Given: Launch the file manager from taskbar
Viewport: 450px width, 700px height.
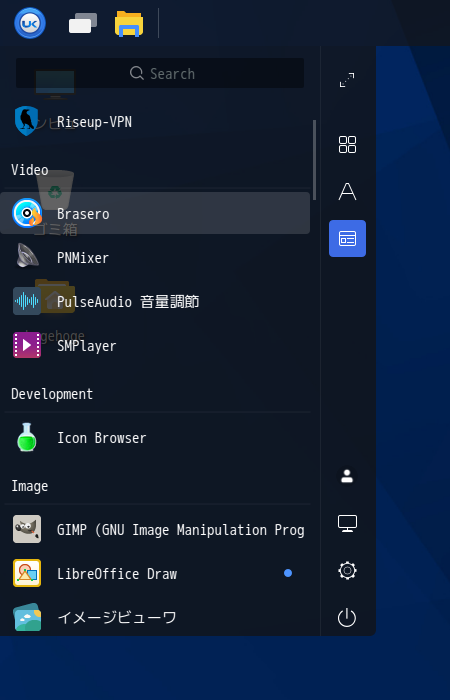Looking at the screenshot, I should tap(129, 24).
